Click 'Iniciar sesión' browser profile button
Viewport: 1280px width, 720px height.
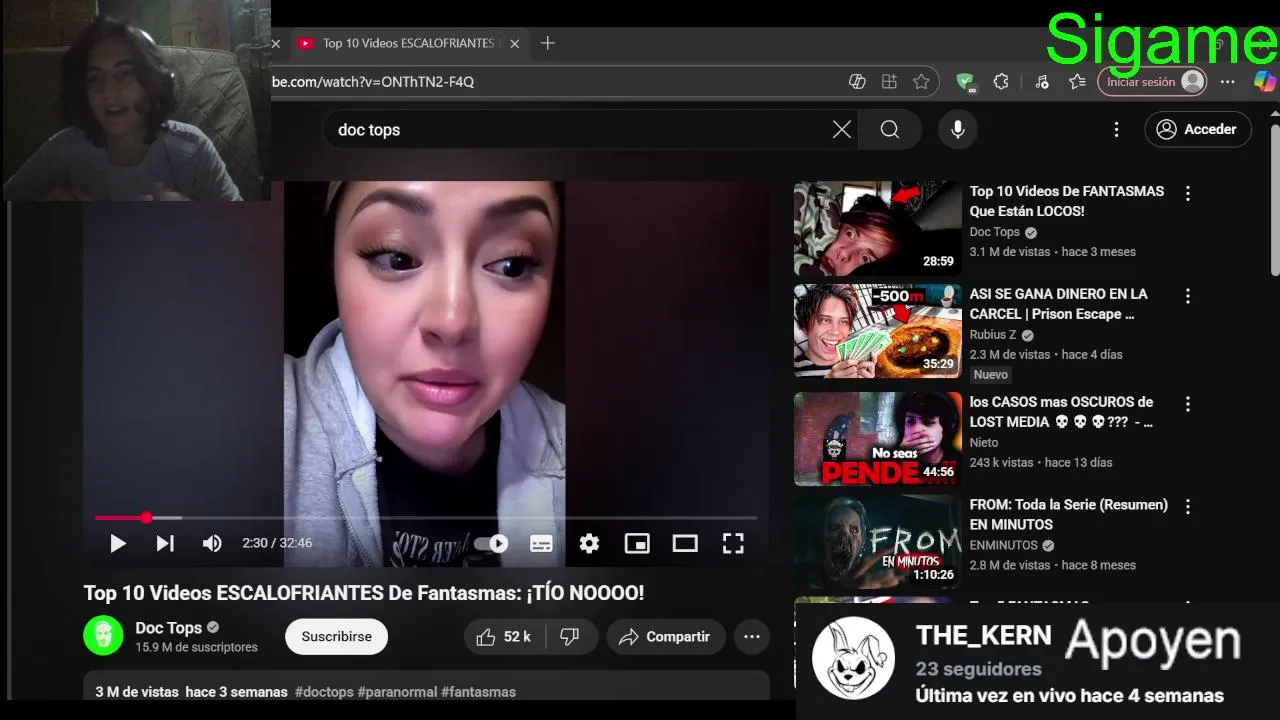pyautogui.click(x=1153, y=82)
